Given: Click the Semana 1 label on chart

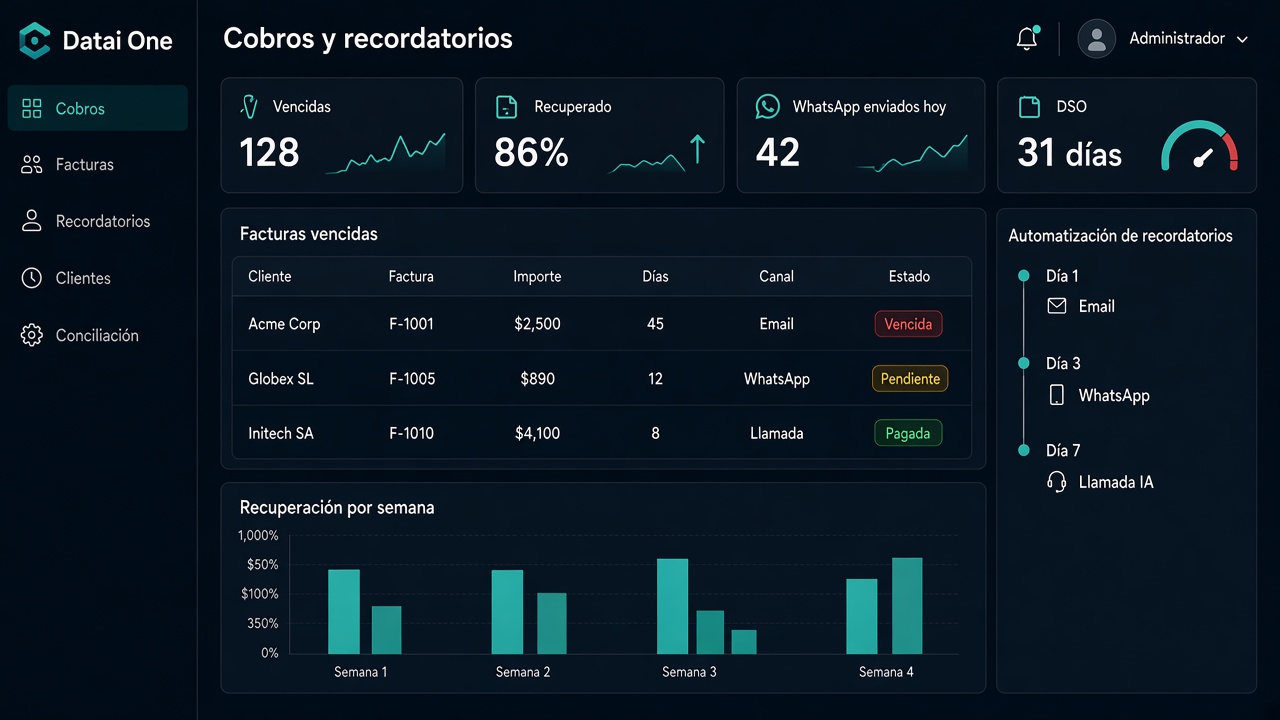Looking at the screenshot, I should [x=360, y=672].
